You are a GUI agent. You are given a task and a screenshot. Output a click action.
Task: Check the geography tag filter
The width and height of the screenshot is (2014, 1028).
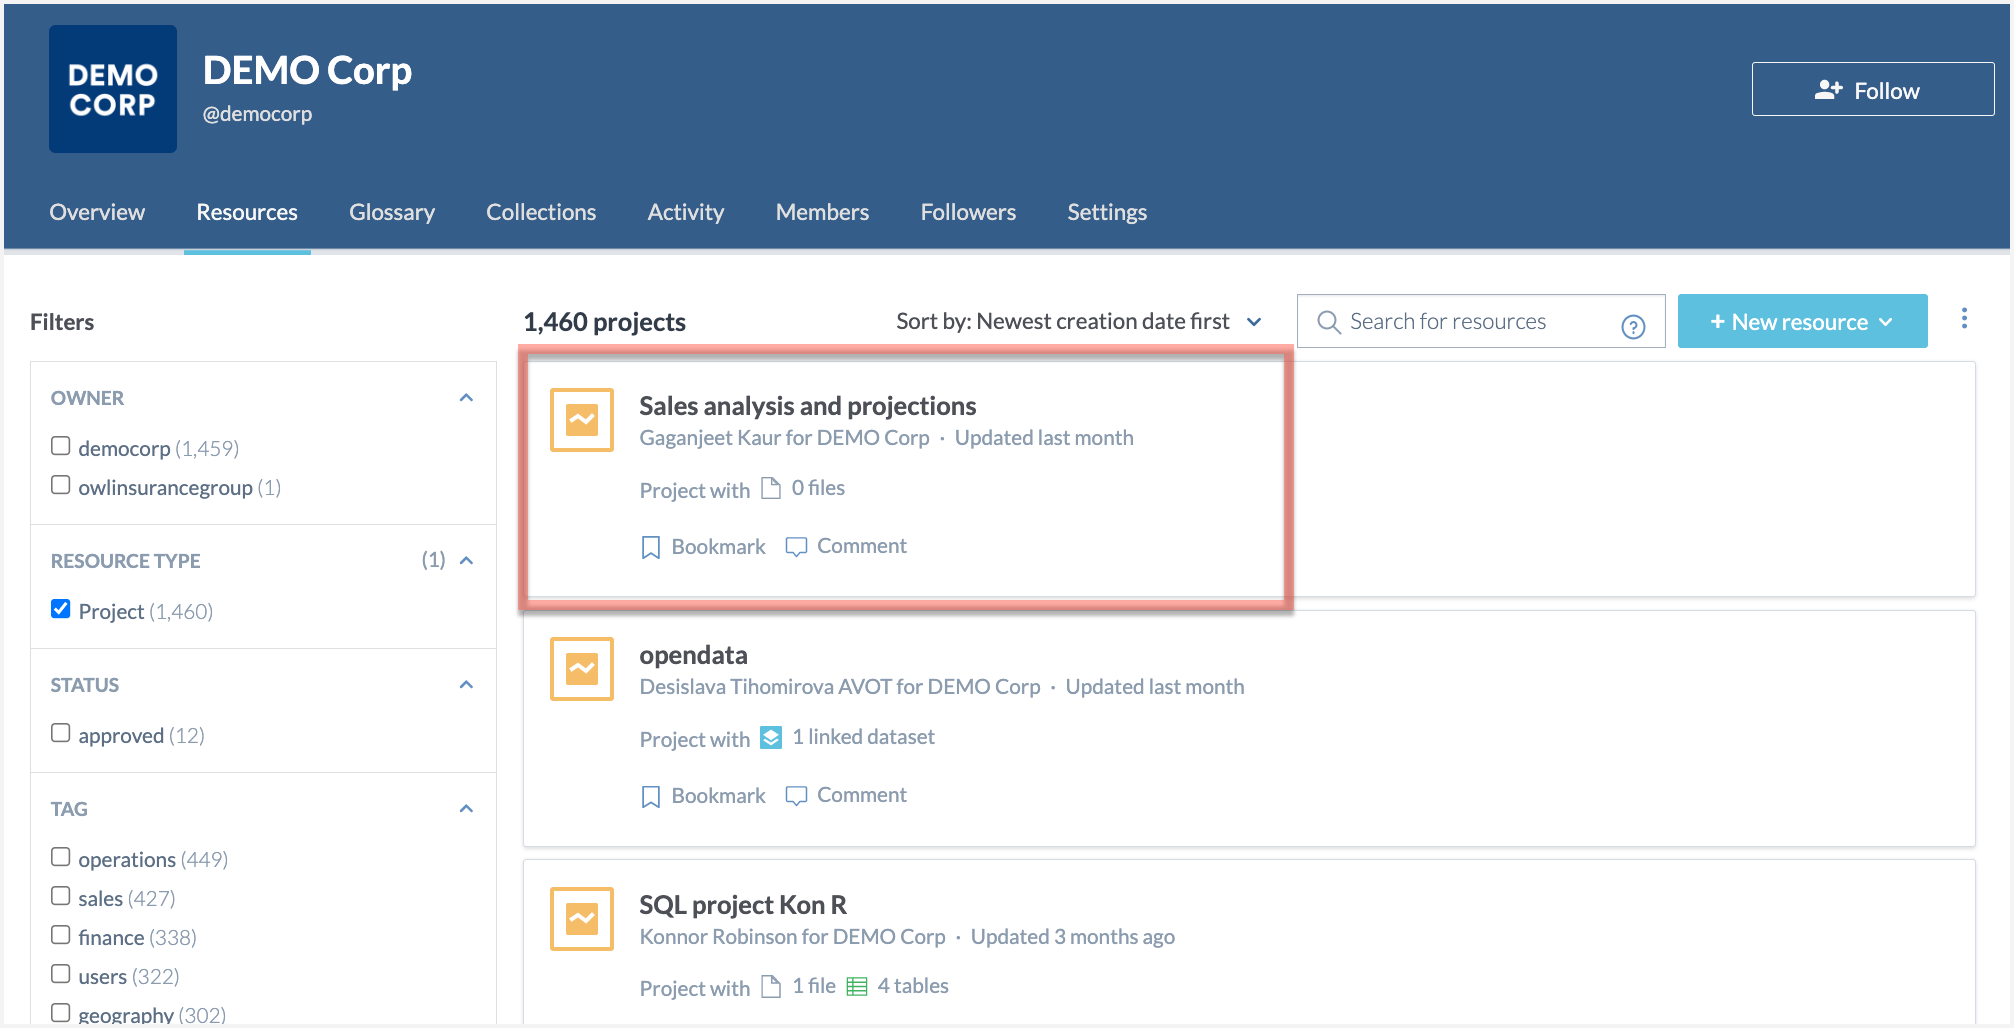coord(61,1013)
